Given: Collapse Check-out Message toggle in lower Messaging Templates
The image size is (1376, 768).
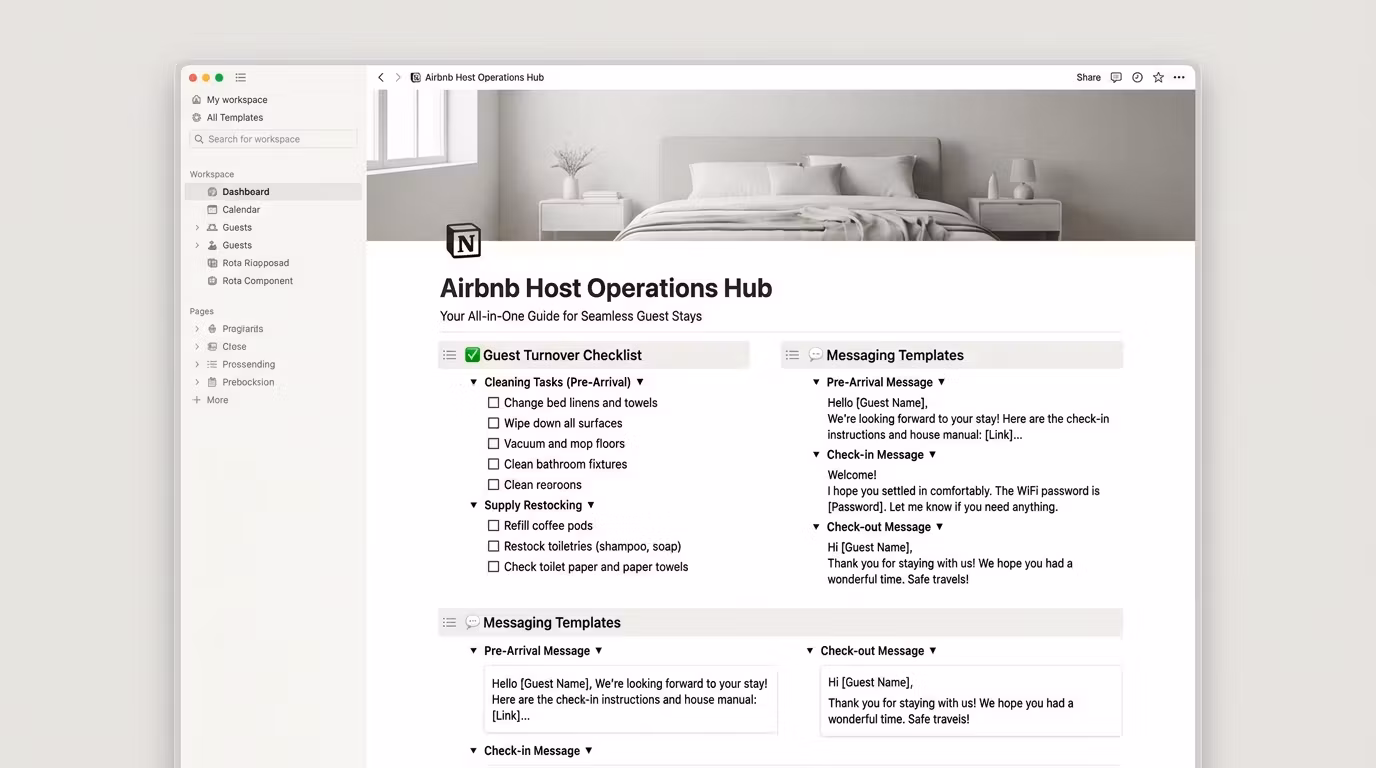Looking at the screenshot, I should pyautogui.click(x=810, y=651).
